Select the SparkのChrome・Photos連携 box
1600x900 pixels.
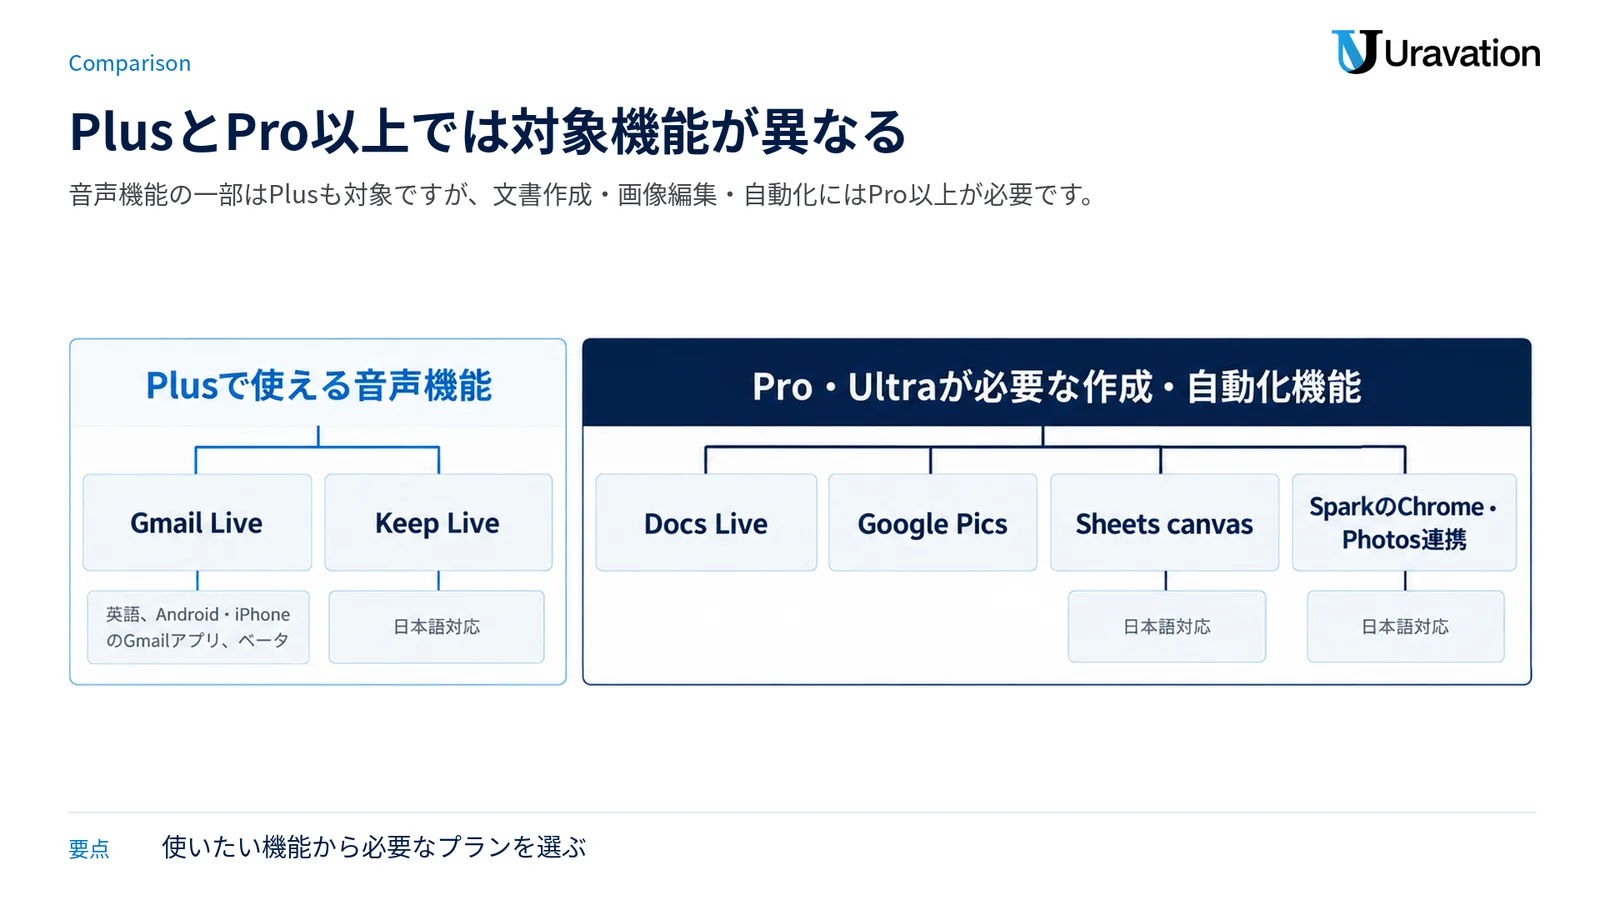click(1404, 522)
